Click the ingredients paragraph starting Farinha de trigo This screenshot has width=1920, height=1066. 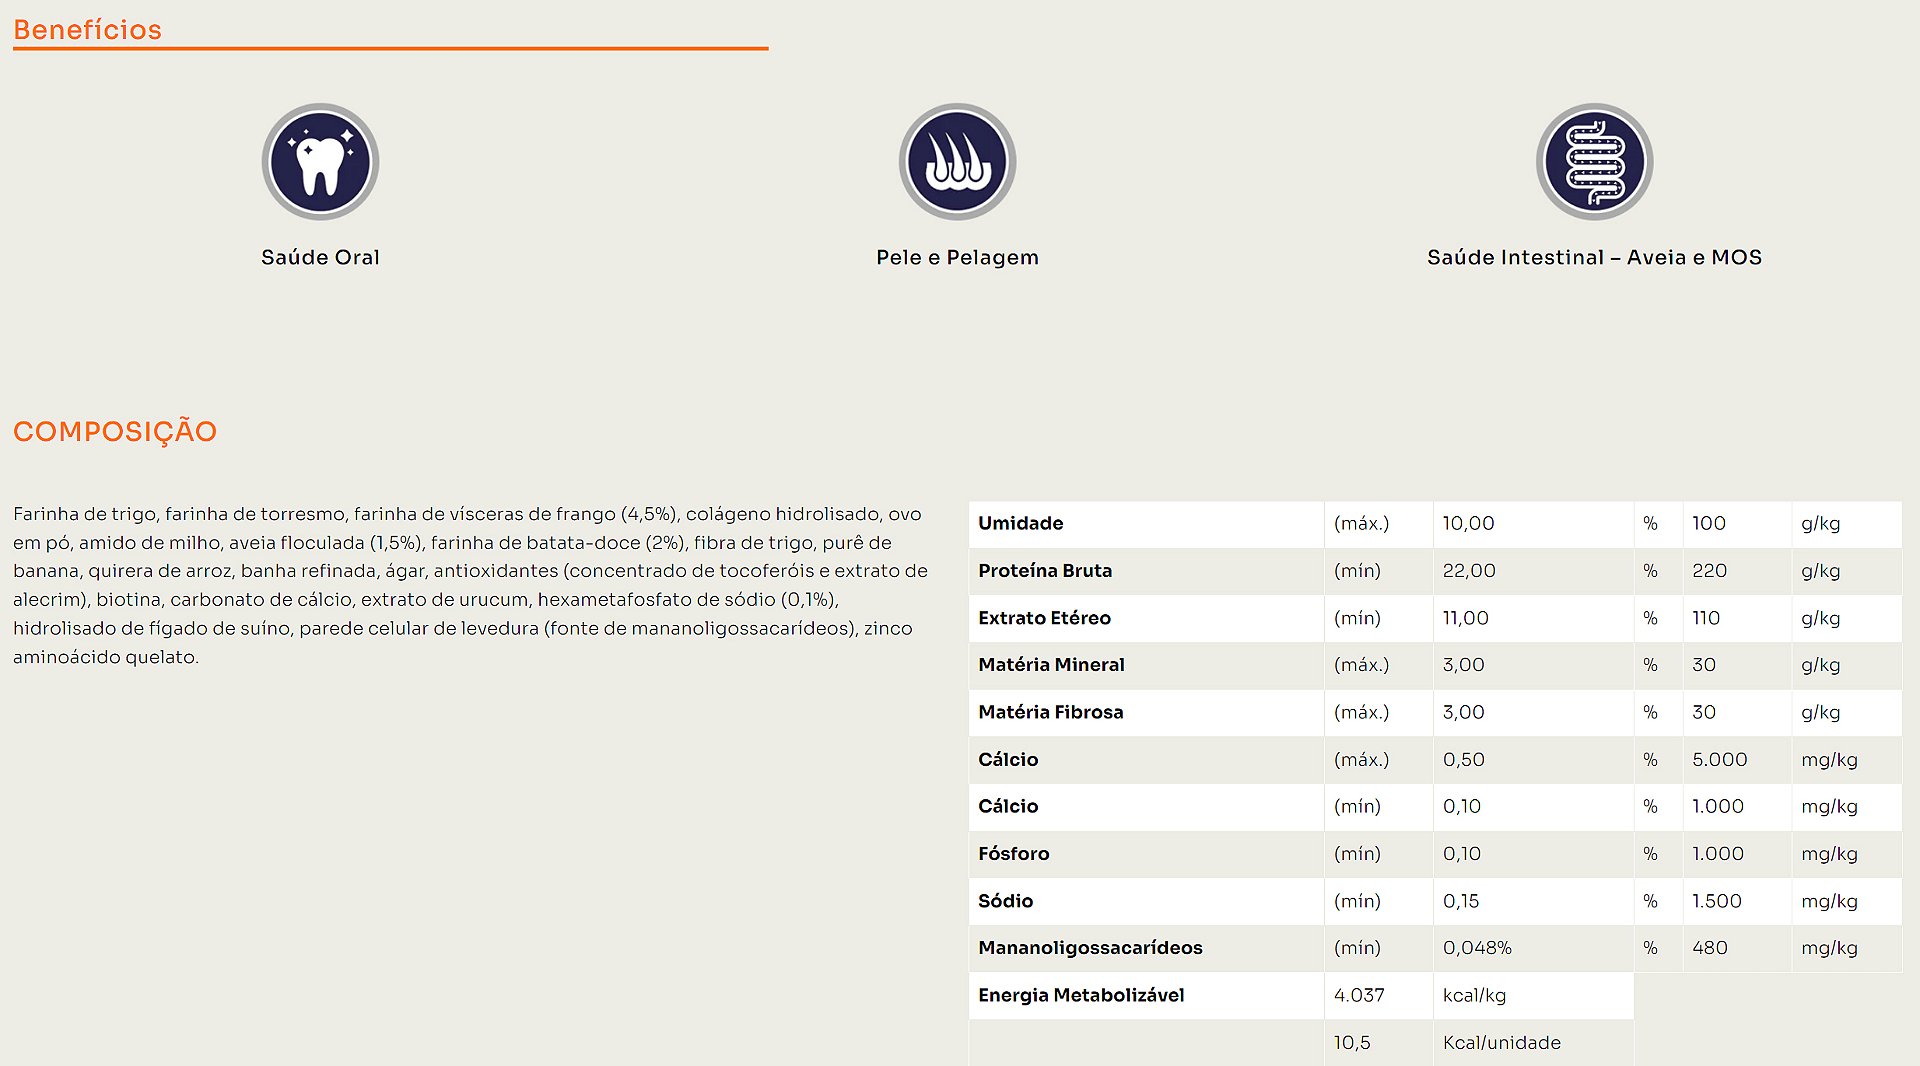(470, 585)
